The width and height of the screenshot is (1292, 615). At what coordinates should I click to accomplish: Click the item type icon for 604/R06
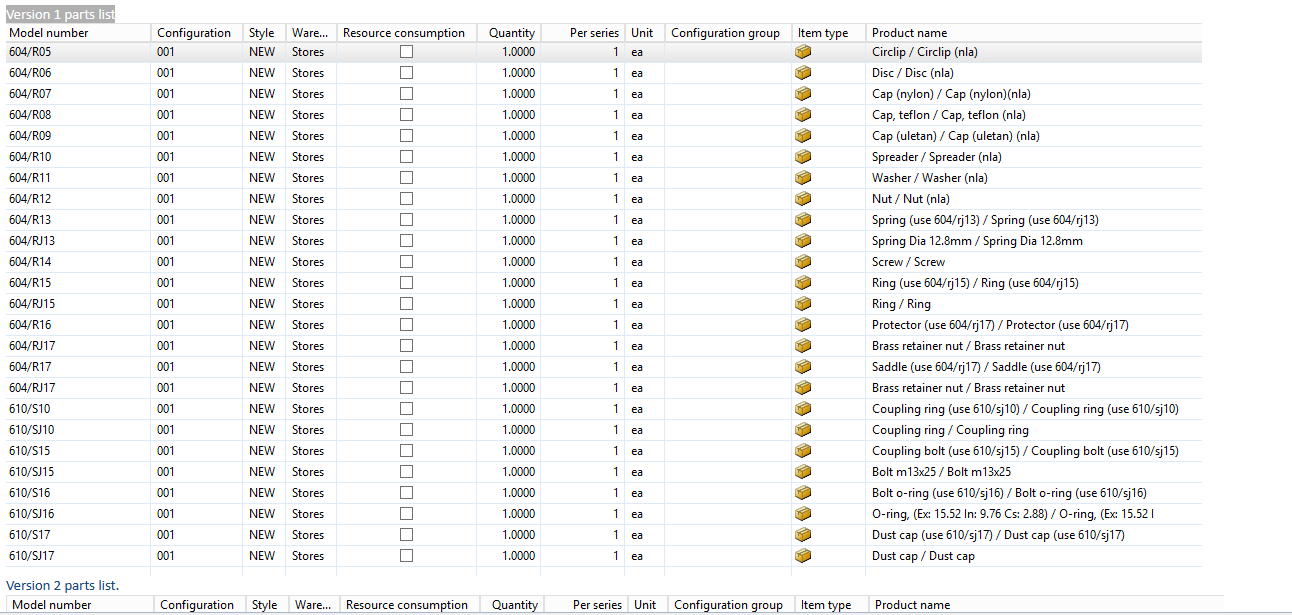(803, 72)
